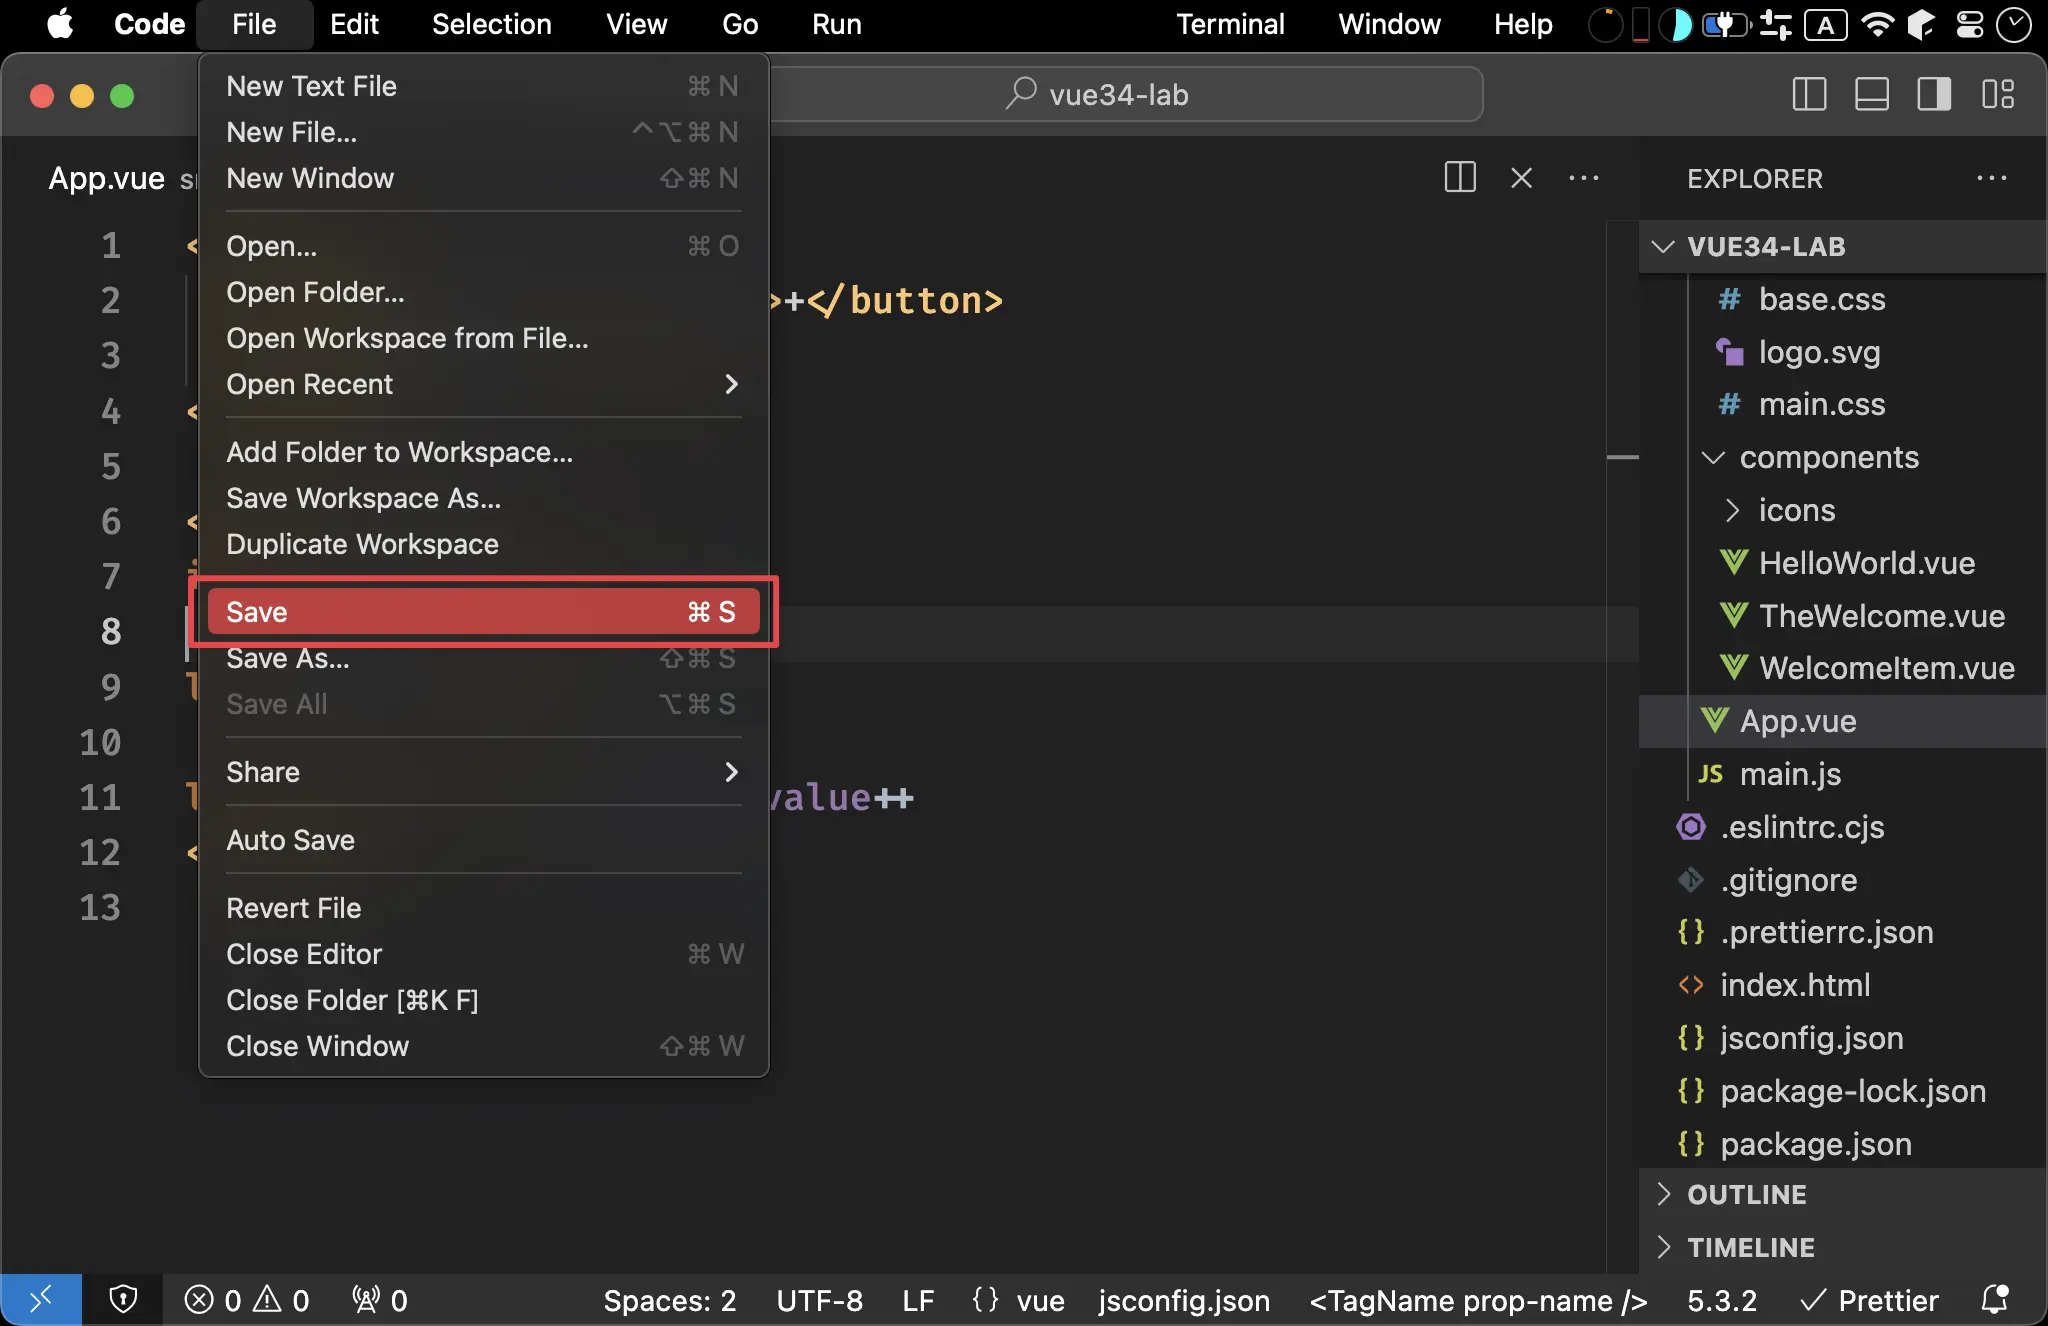Open the Selection menu in menu bar

click(x=491, y=24)
